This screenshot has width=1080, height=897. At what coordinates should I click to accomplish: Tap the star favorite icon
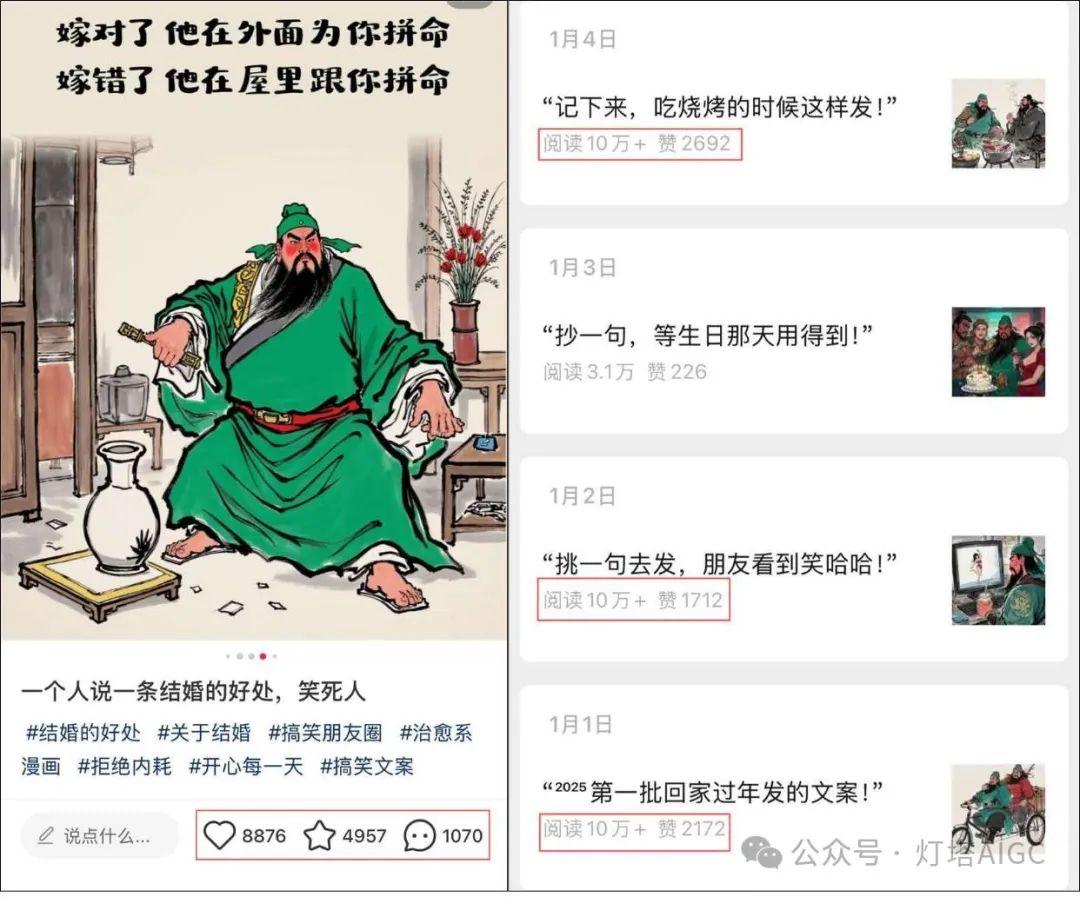(320, 835)
